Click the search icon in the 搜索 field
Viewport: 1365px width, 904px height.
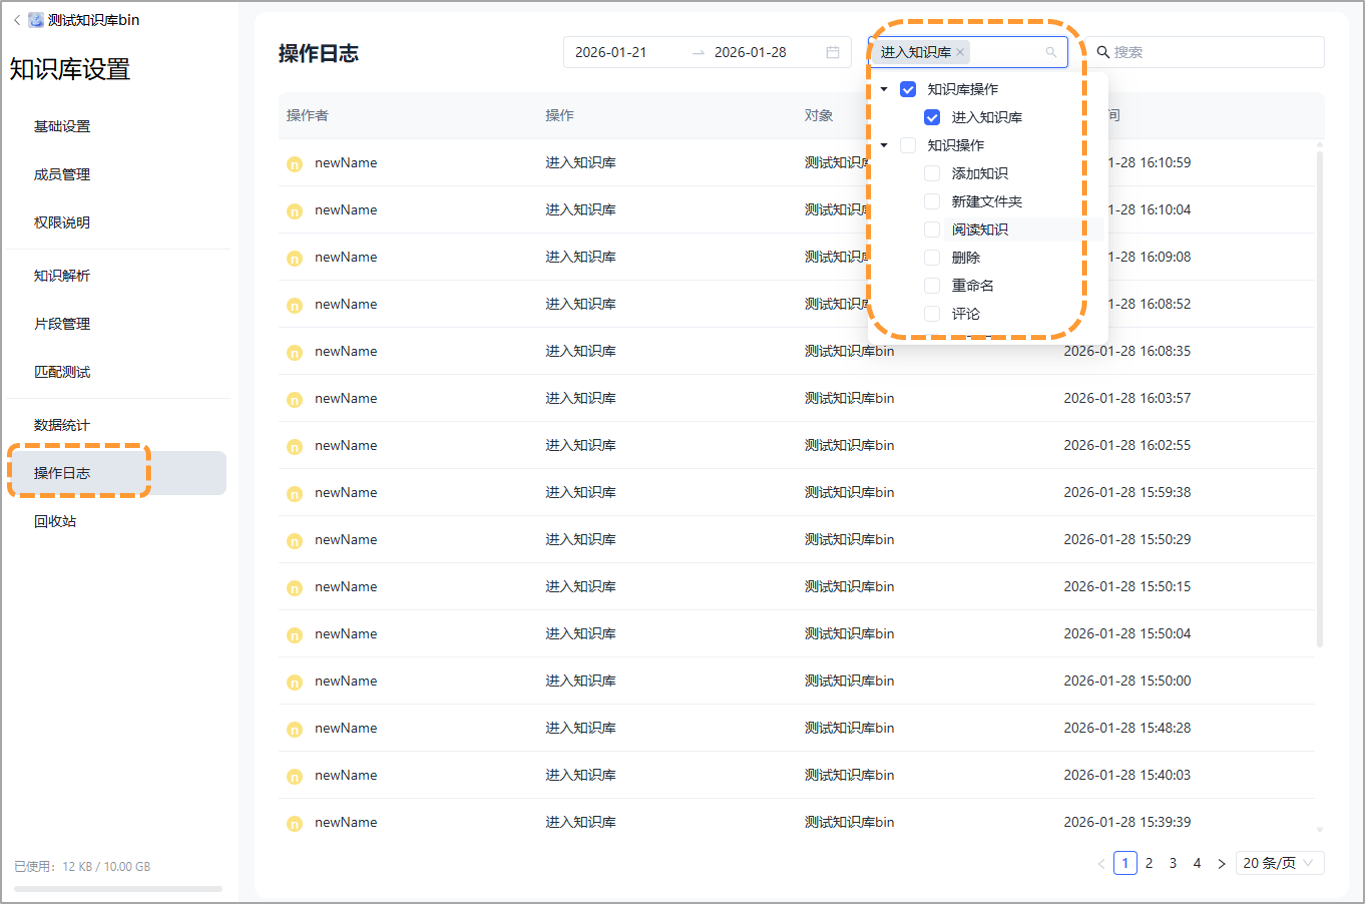point(1101,51)
